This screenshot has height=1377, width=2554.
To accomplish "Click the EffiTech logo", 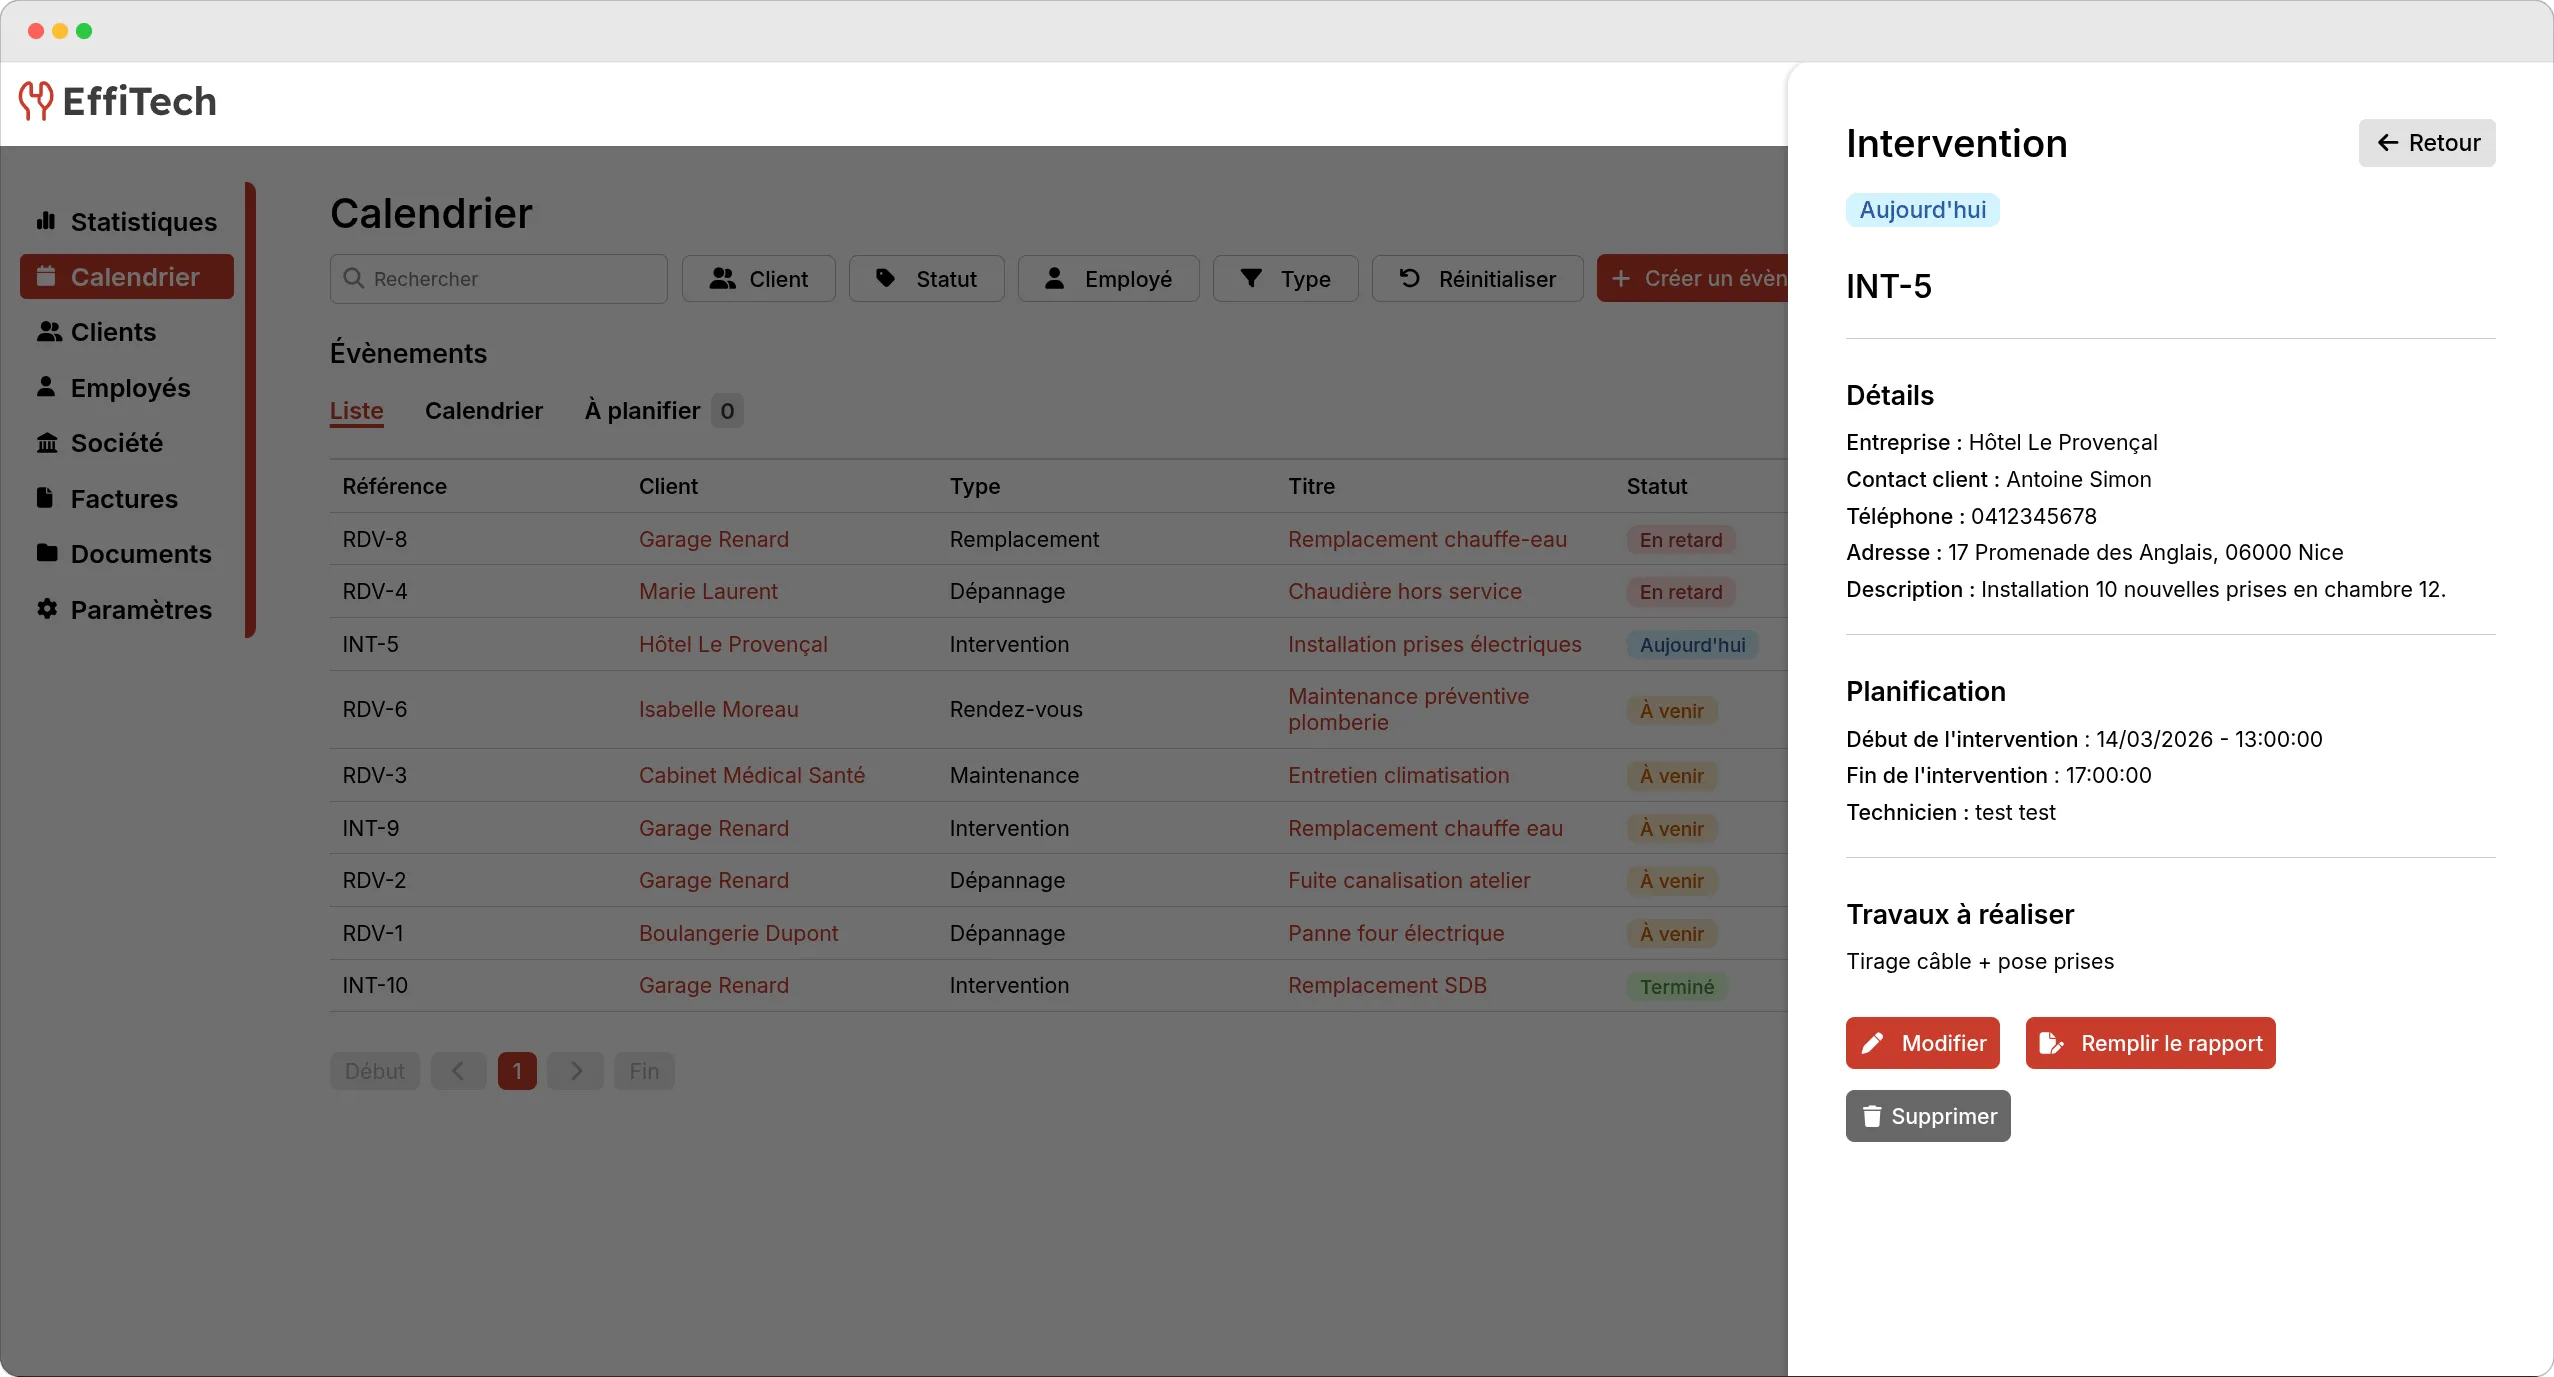I will [117, 100].
